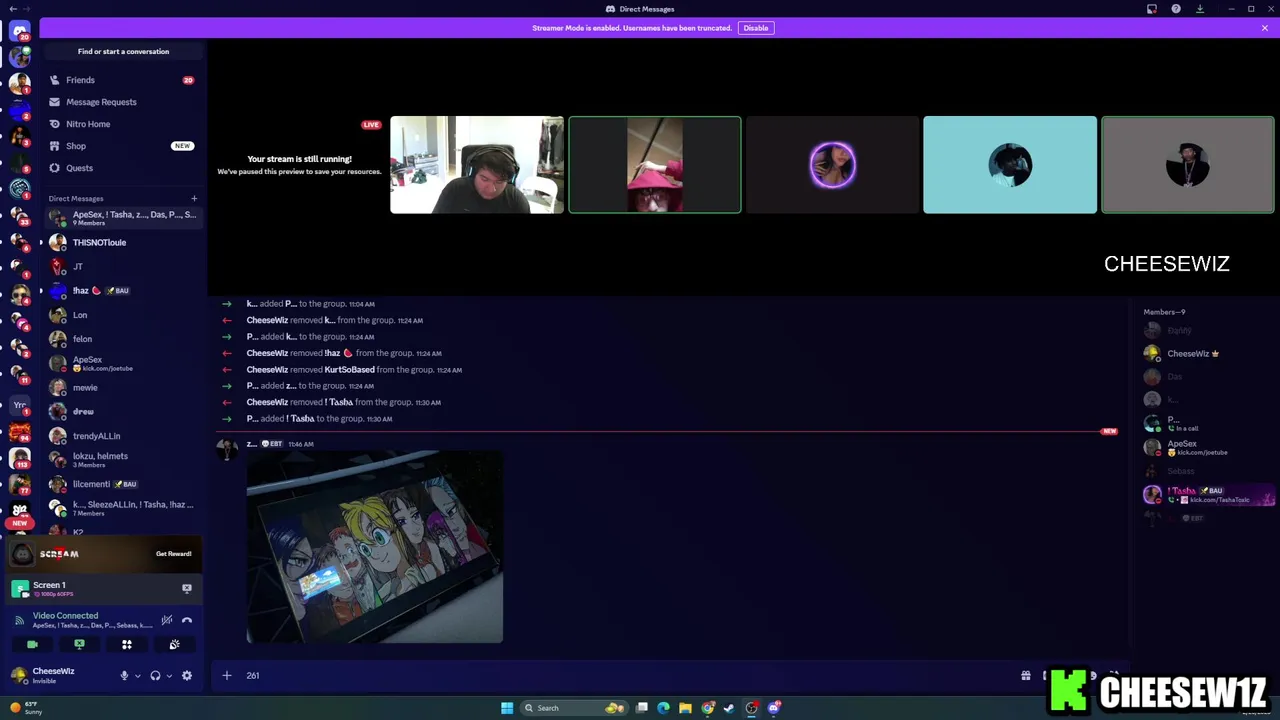1280x720 pixels.
Task: Open the anime artwork image attachment
Action: (375, 546)
